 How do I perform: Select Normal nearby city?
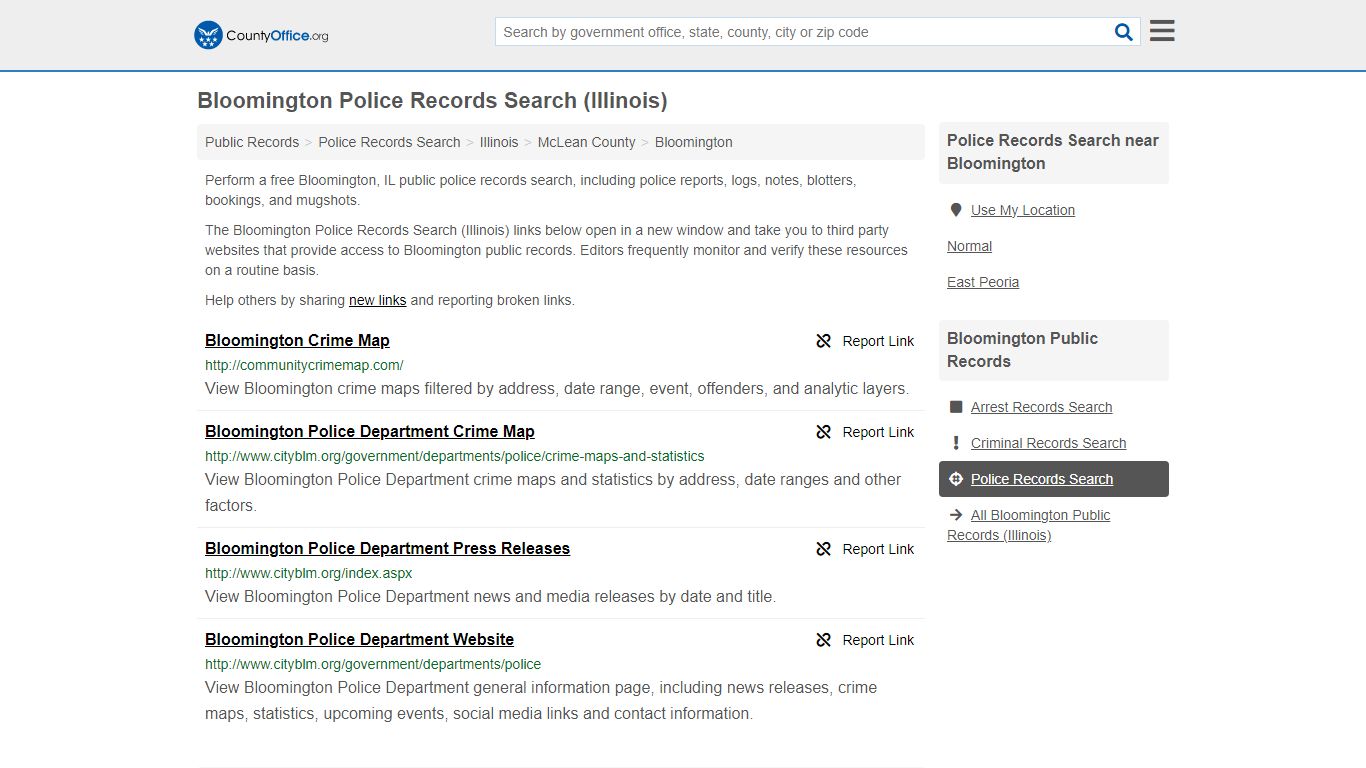tap(969, 246)
